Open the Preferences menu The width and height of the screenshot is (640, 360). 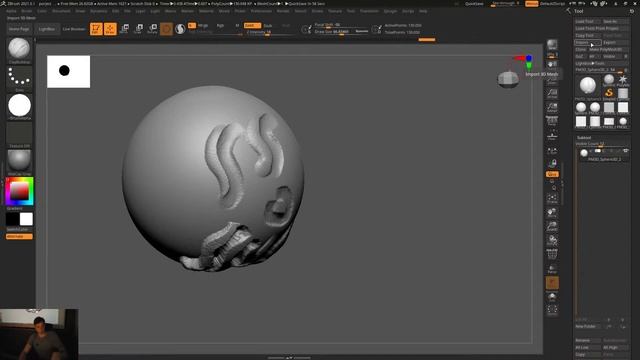(261, 11)
